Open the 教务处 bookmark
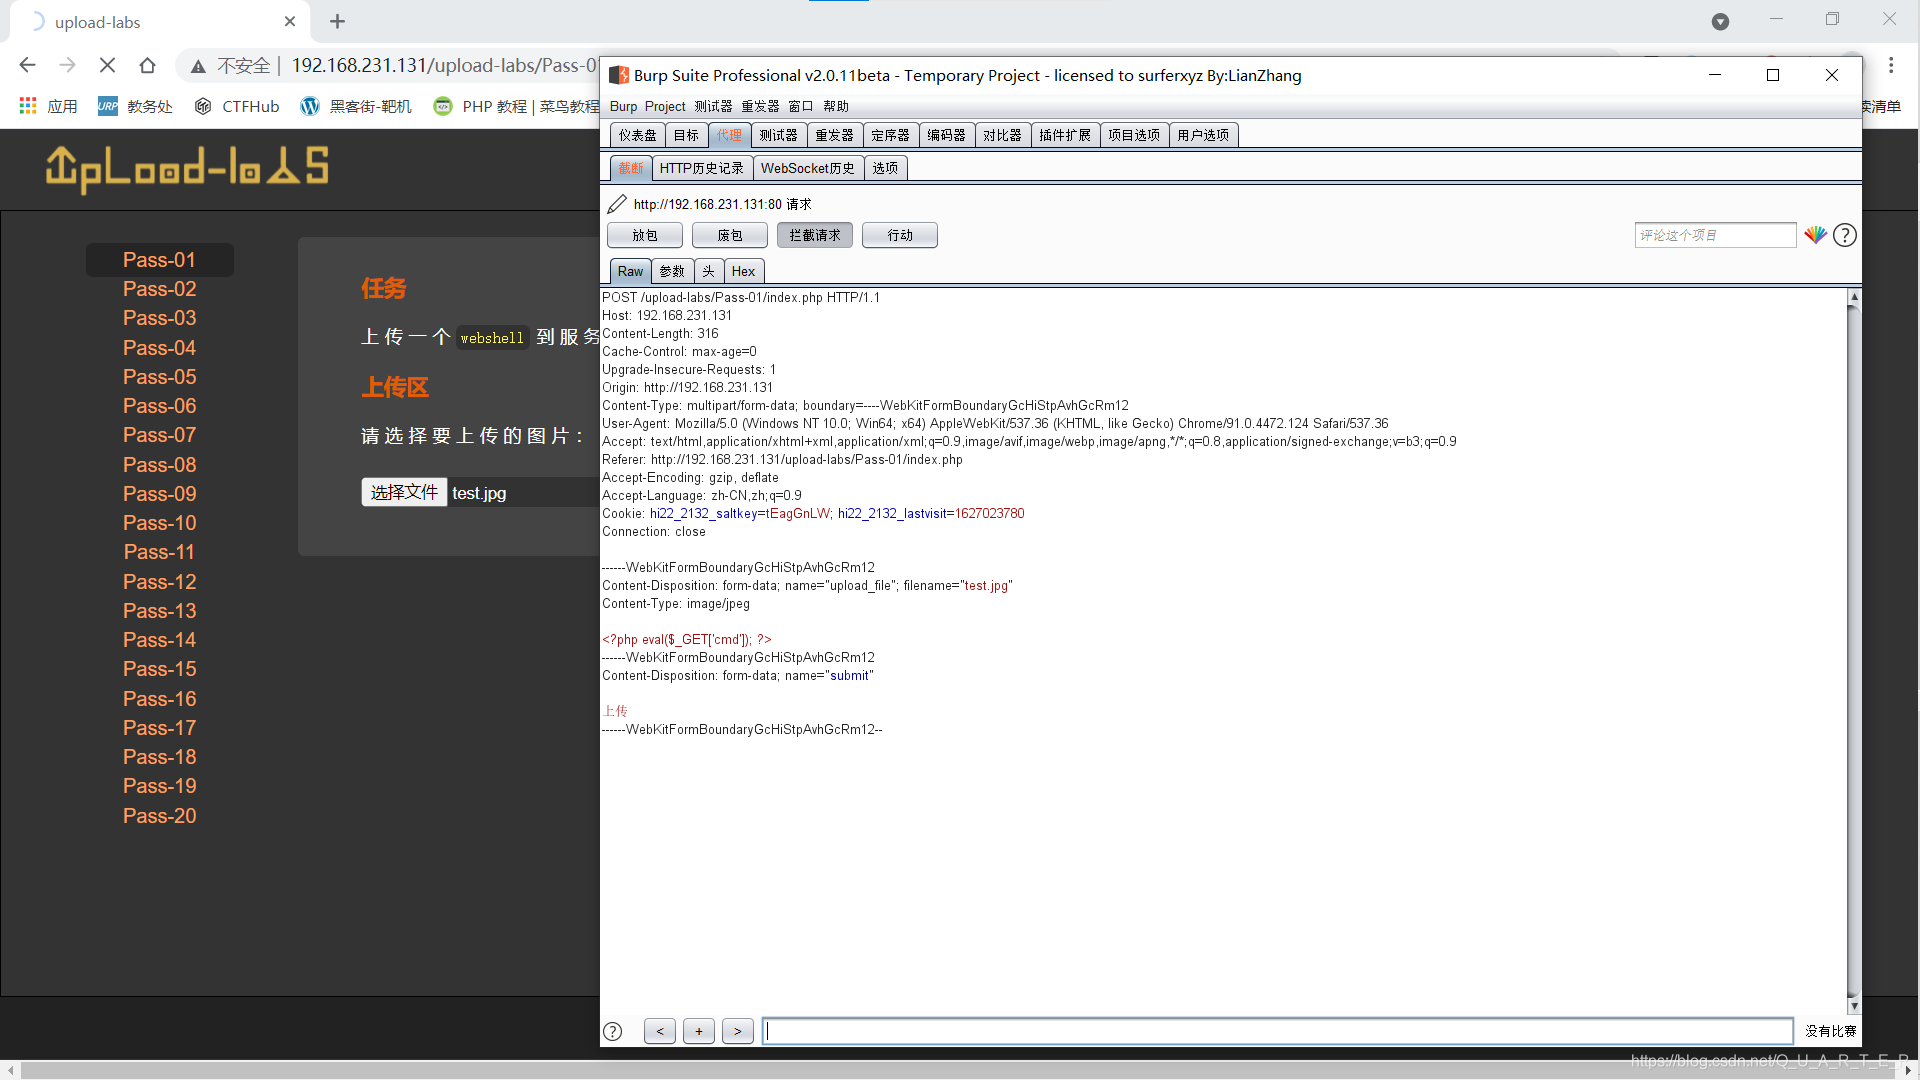The height and width of the screenshot is (1080, 1920). 135,106
